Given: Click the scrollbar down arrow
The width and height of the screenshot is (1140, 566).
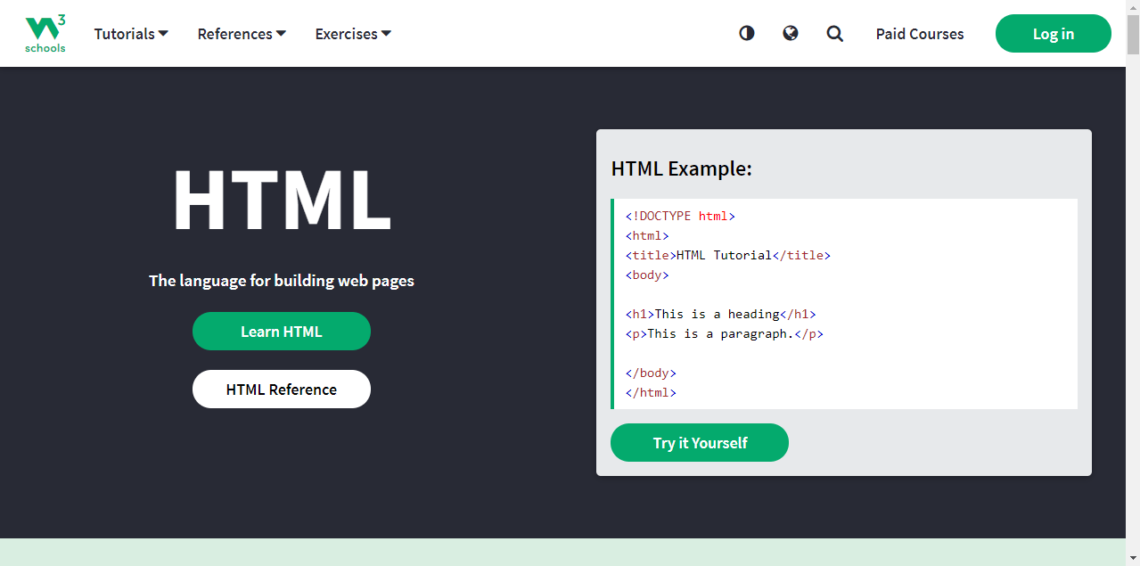Looking at the screenshot, I should 1132,558.
